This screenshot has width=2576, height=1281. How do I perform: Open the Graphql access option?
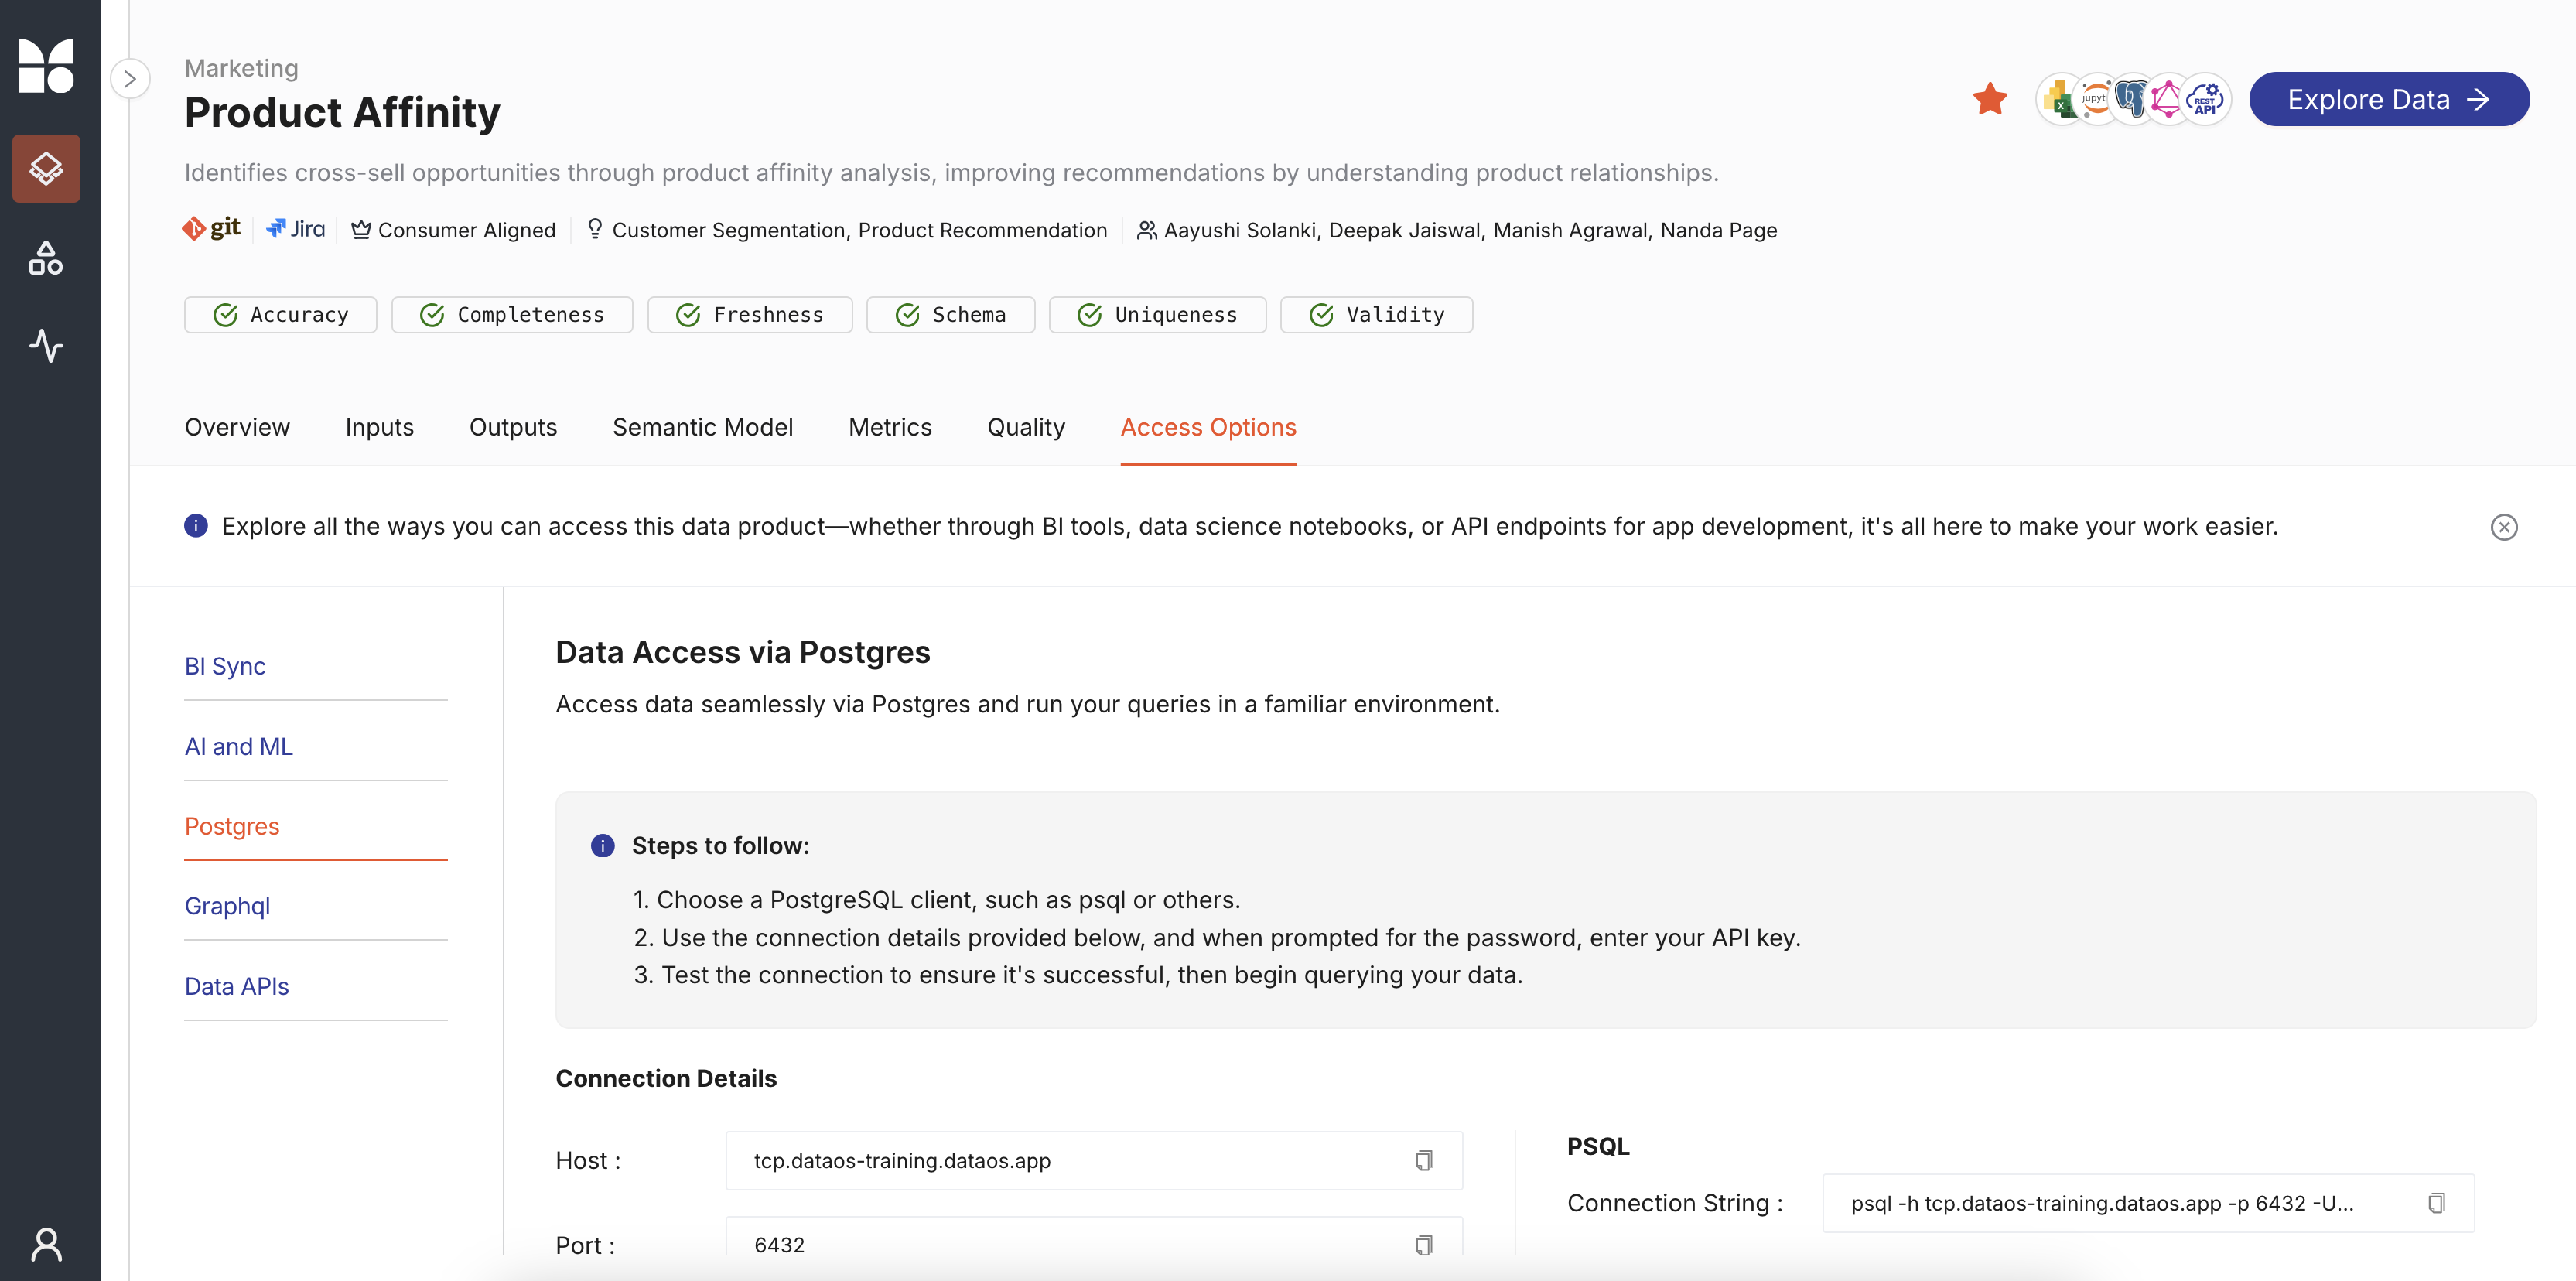tap(228, 906)
